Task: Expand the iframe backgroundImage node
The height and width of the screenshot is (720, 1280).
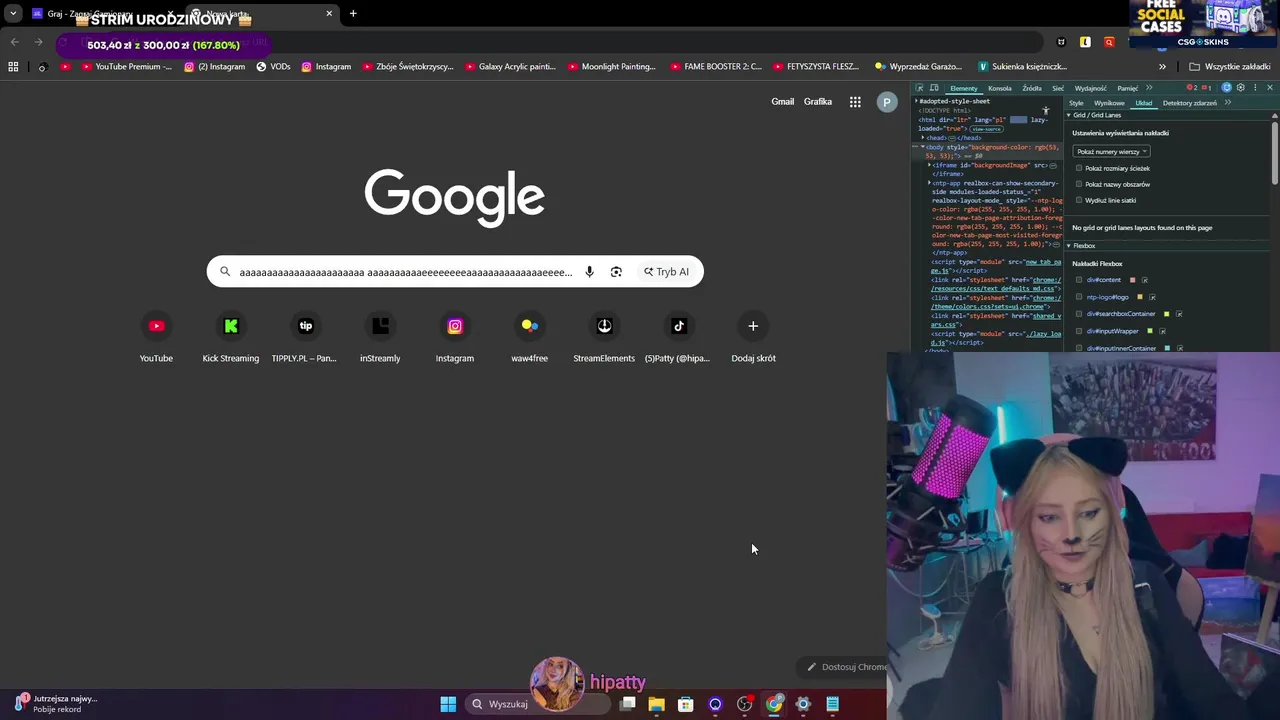Action: click(929, 165)
